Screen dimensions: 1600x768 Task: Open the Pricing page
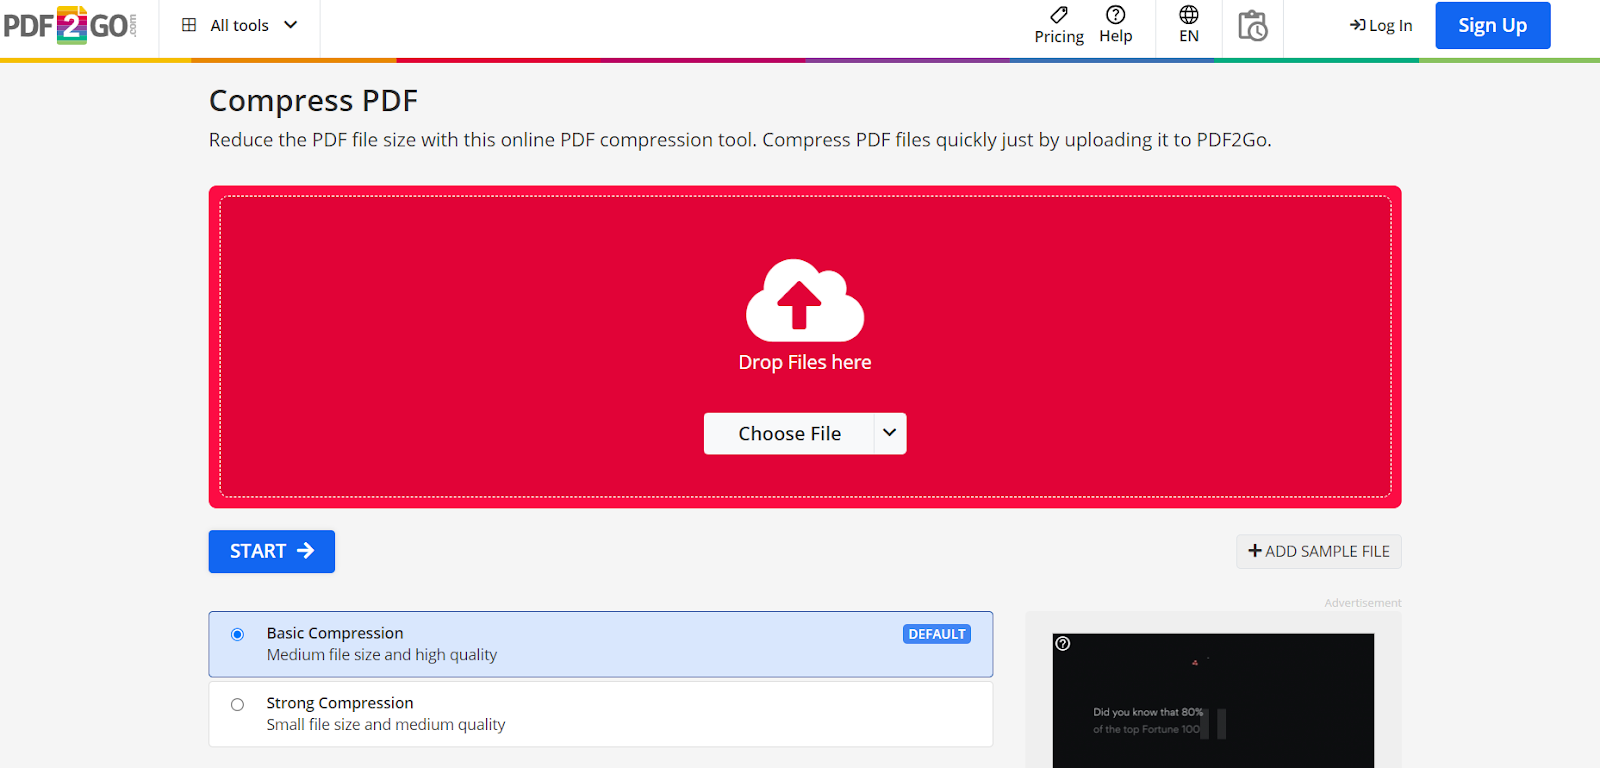[1059, 26]
